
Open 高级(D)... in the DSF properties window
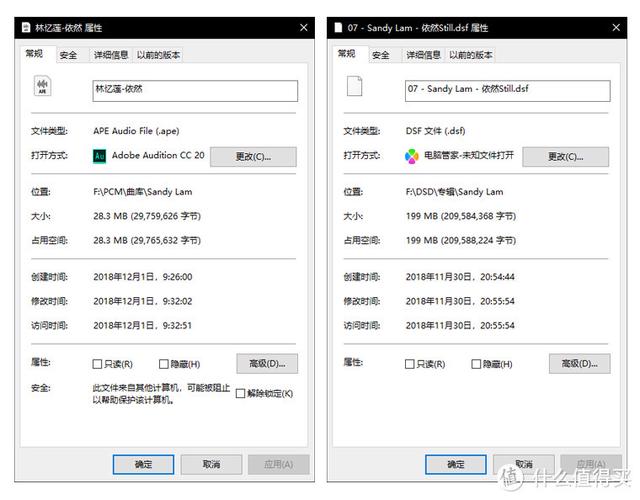click(580, 364)
